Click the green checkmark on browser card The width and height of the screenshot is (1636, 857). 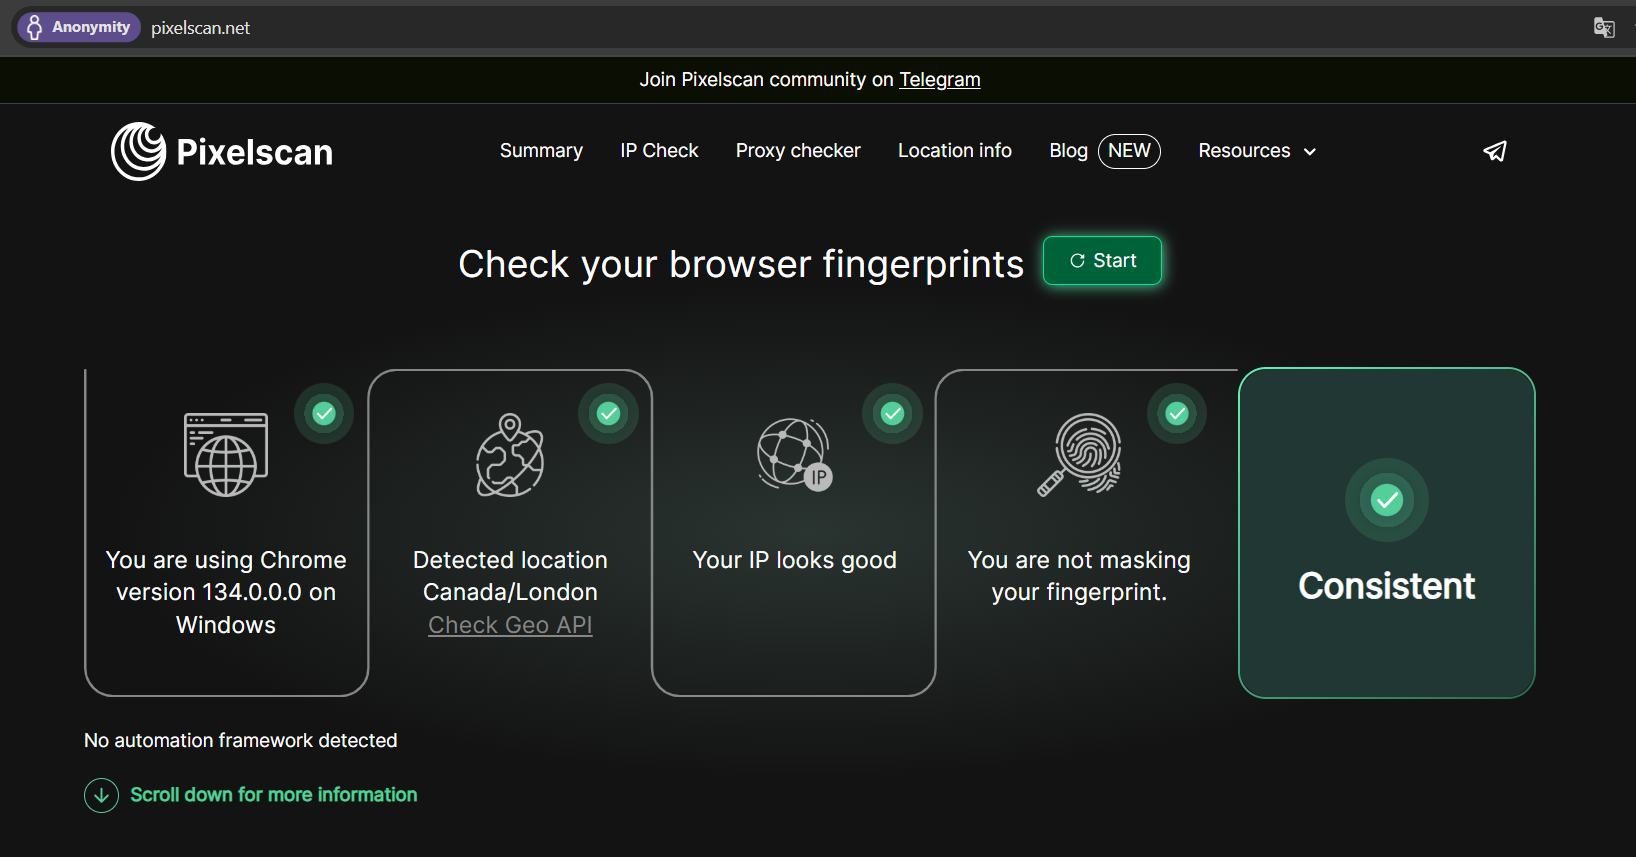(x=324, y=414)
